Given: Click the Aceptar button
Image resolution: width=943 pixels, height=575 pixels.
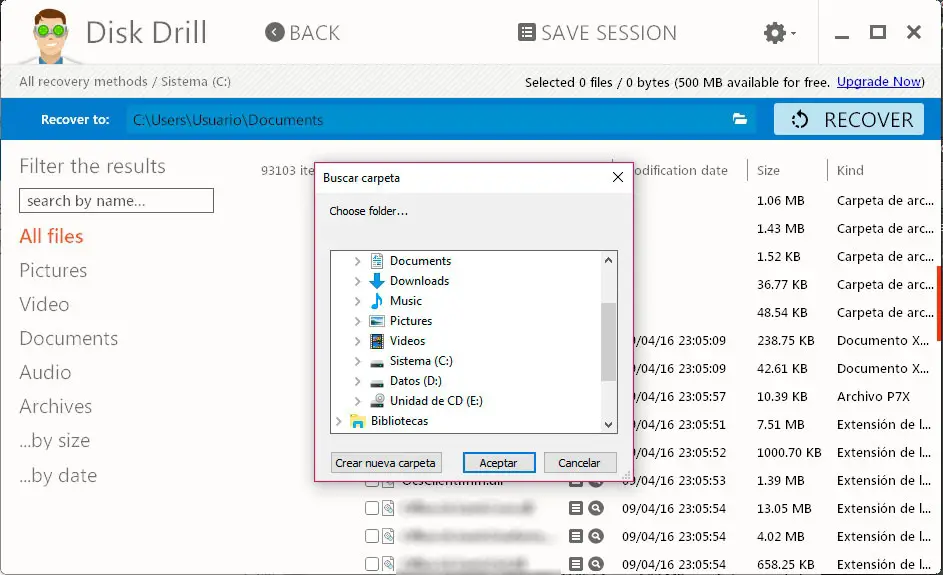Looking at the screenshot, I should (x=499, y=463).
